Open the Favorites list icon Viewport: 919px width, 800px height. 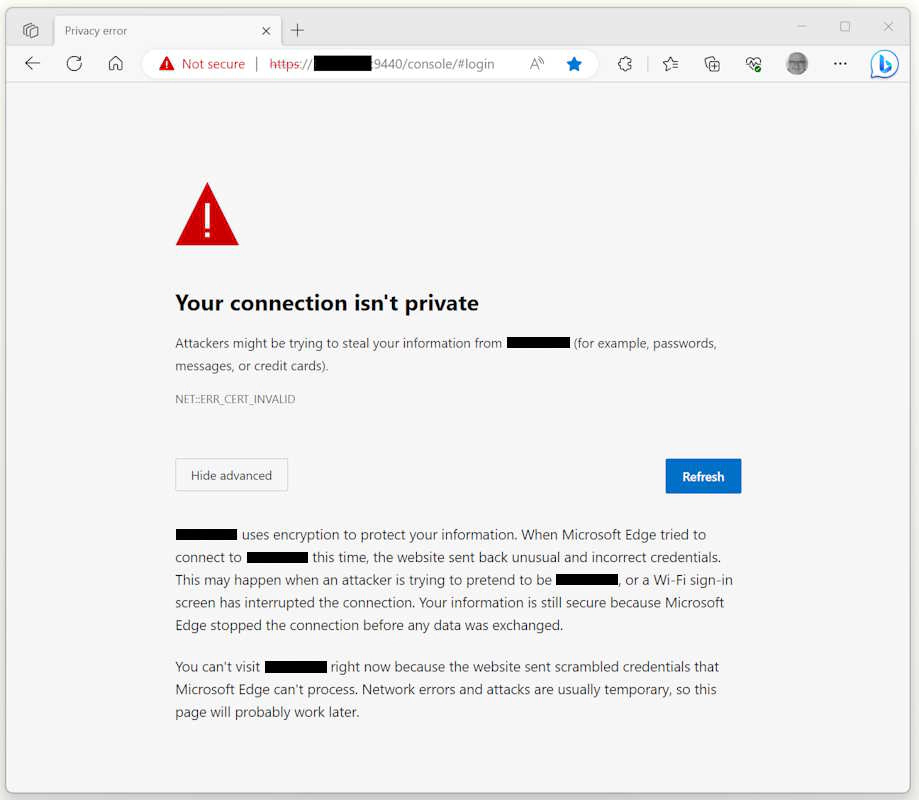tap(670, 64)
